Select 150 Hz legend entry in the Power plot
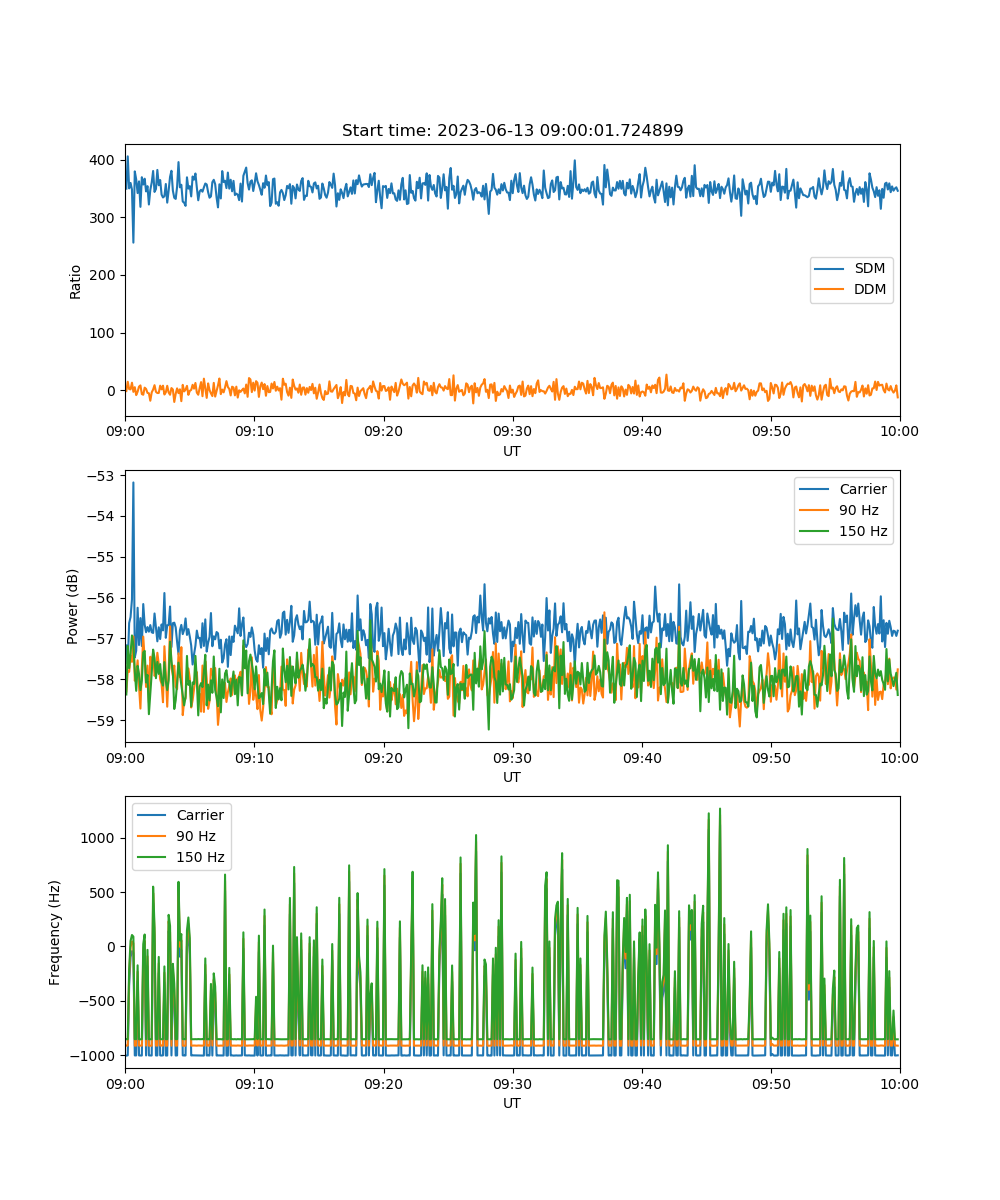The image size is (1000, 1200). (x=844, y=531)
